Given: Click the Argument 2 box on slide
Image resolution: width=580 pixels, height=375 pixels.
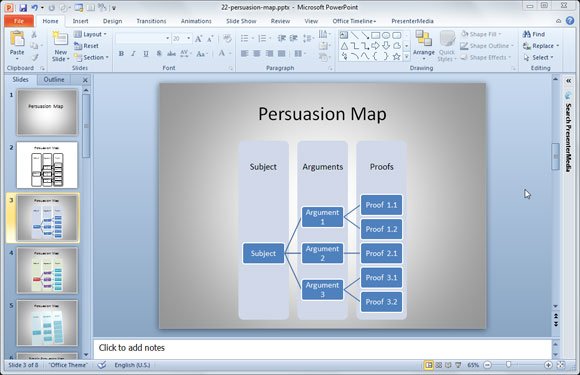Looking at the screenshot, I should (x=322, y=253).
